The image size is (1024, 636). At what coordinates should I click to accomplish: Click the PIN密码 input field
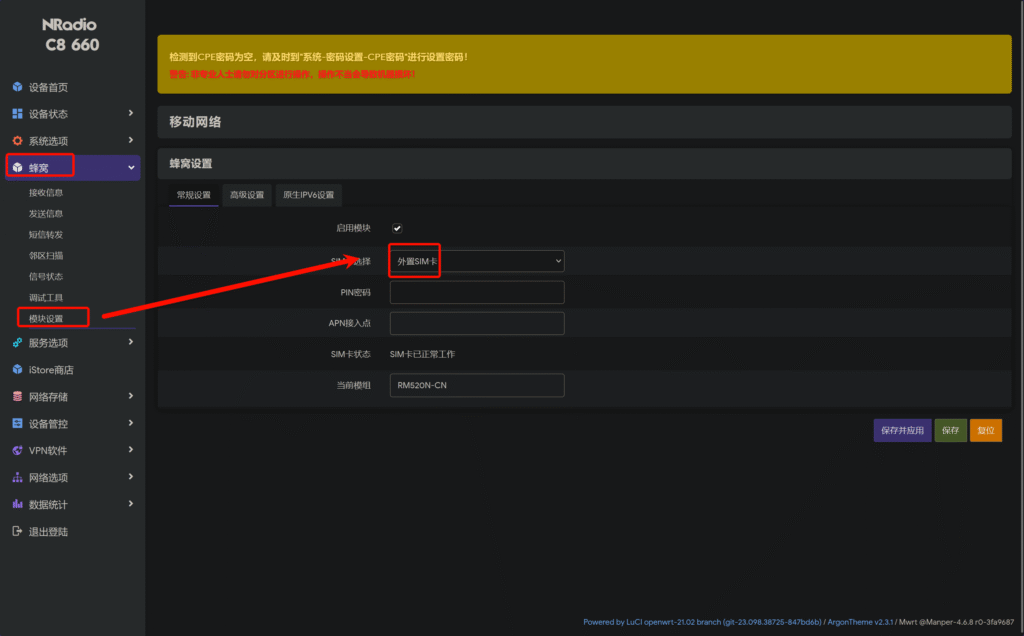(x=476, y=292)
